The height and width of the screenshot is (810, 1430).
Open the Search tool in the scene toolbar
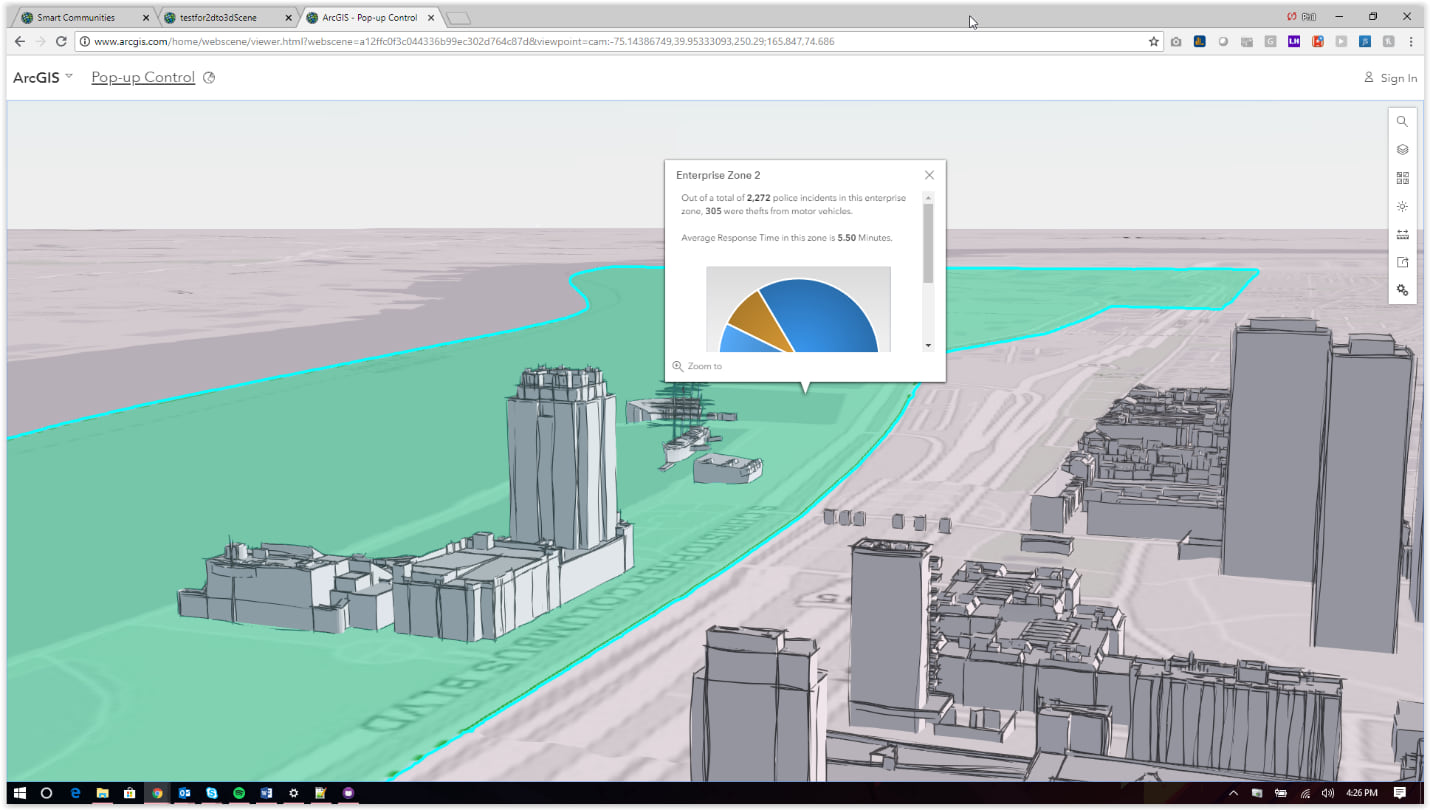click(1402, 122)
